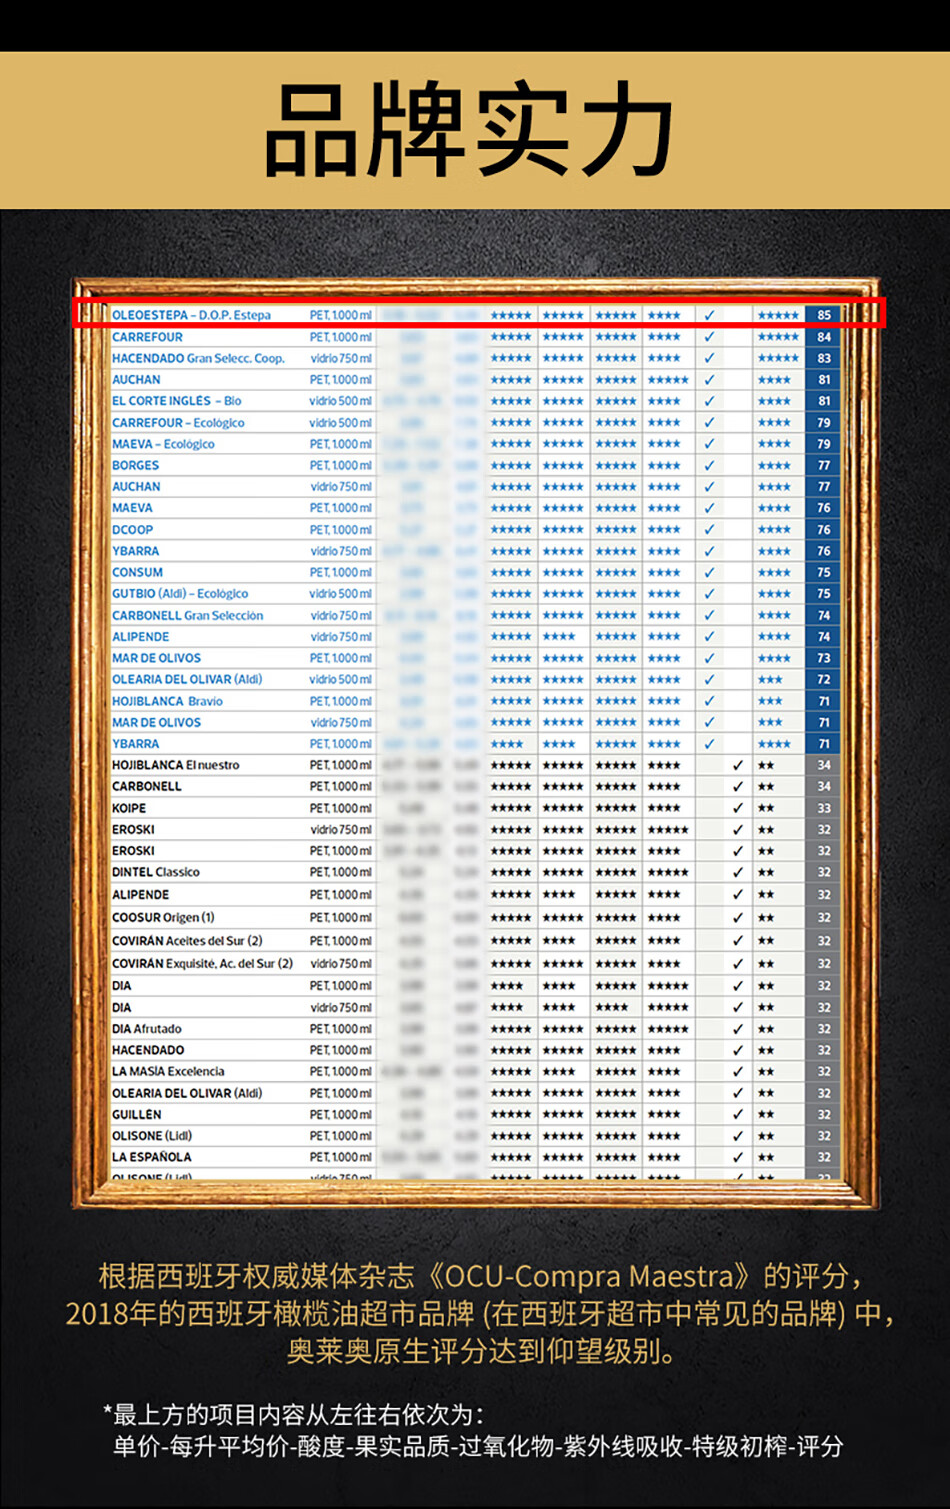Select the PET 1000 ml cell in the BORGES row
The image size is (950, 1509).
coord(340,465)
